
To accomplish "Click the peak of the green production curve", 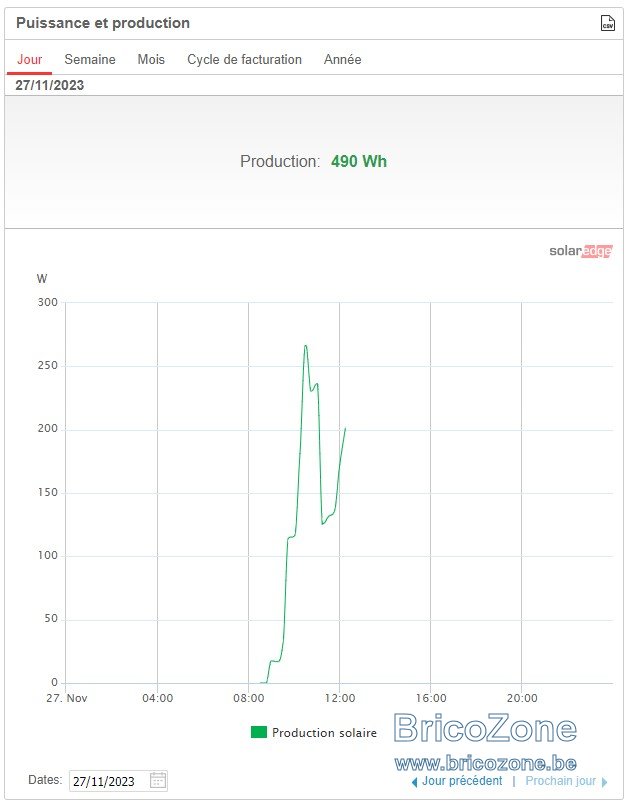I will 305,345.
